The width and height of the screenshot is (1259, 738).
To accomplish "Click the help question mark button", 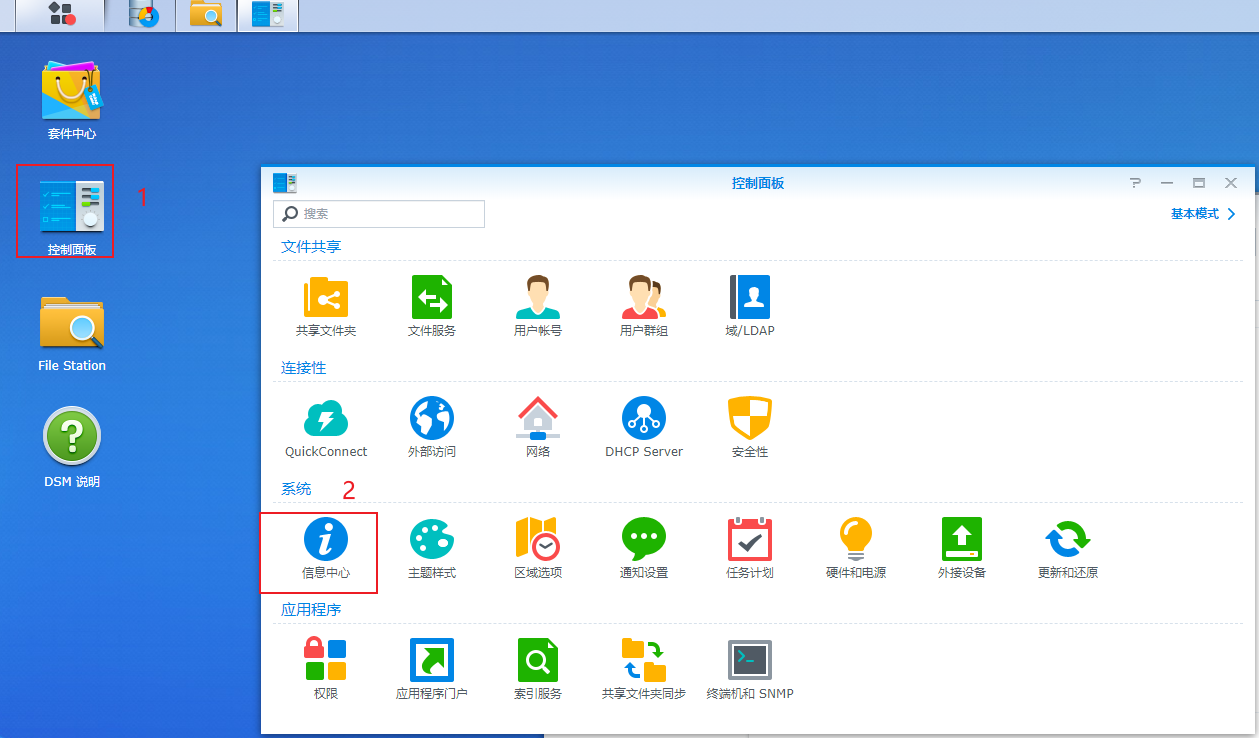I will point(1135,183).
